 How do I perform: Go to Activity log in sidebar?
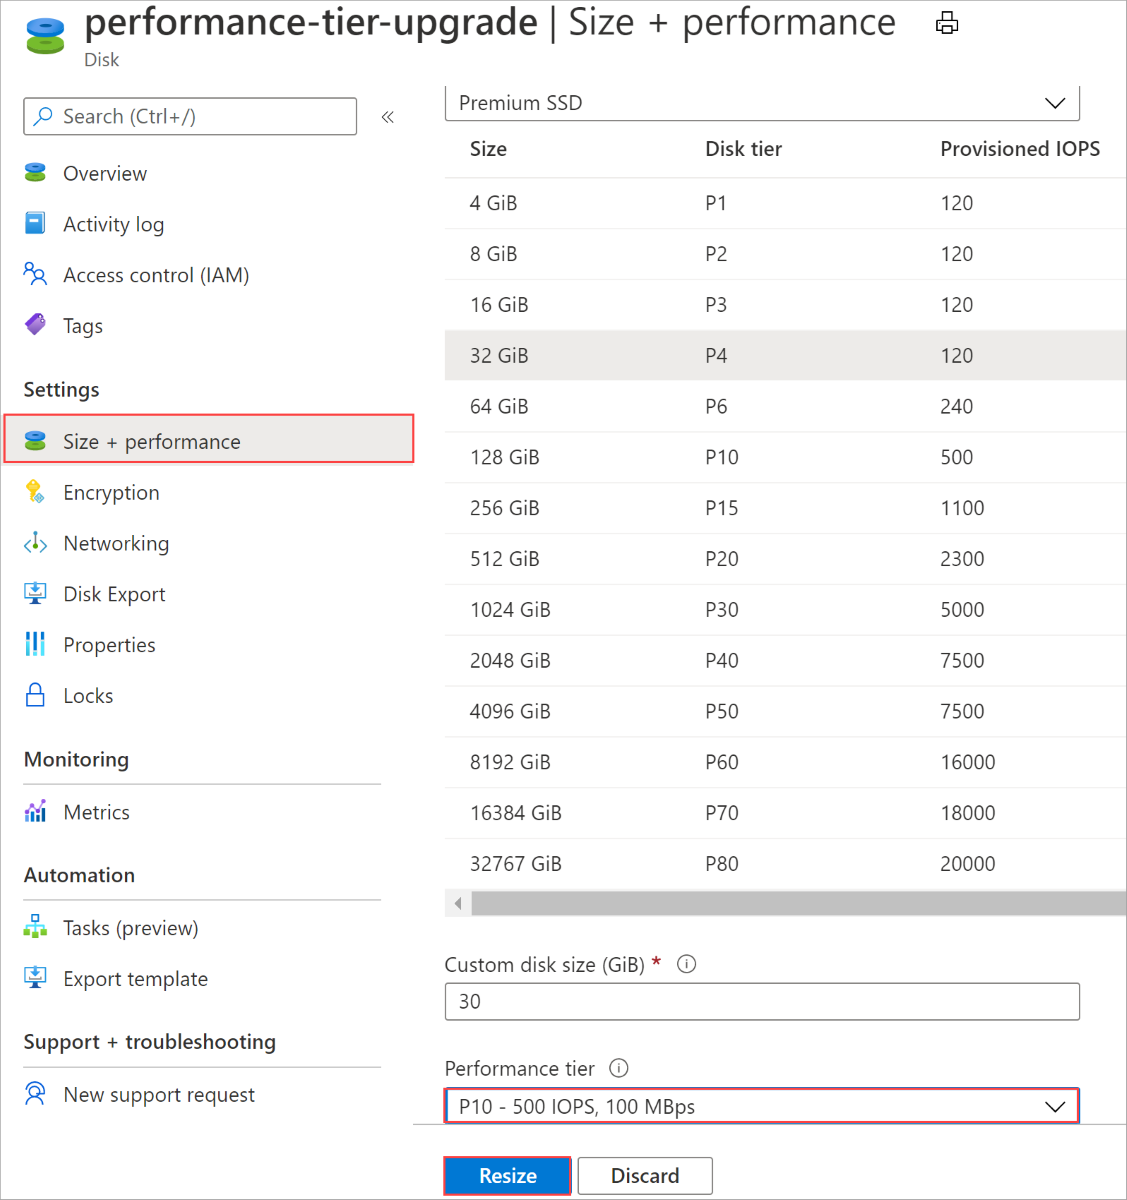(x=113, y=224)
